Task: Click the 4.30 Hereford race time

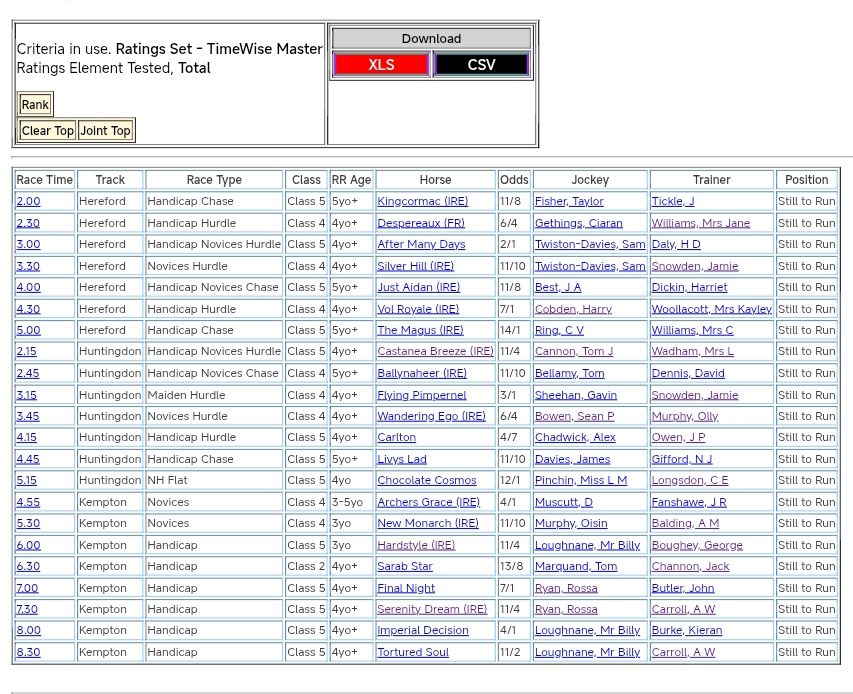Action: coord(28,309)
